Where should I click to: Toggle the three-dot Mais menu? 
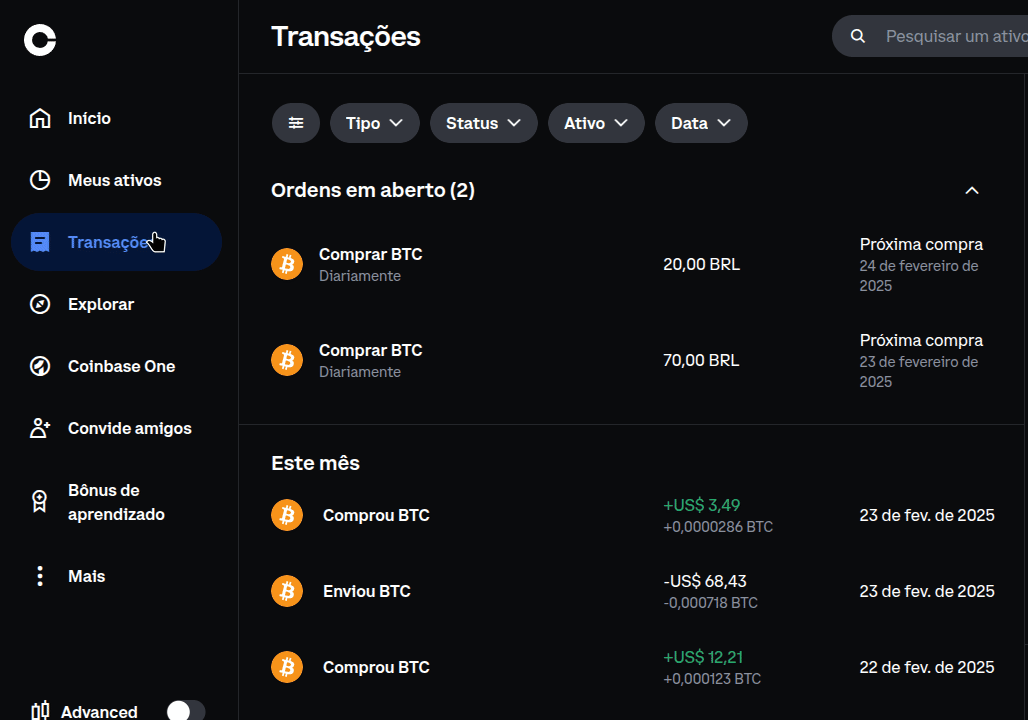[39, 575]
